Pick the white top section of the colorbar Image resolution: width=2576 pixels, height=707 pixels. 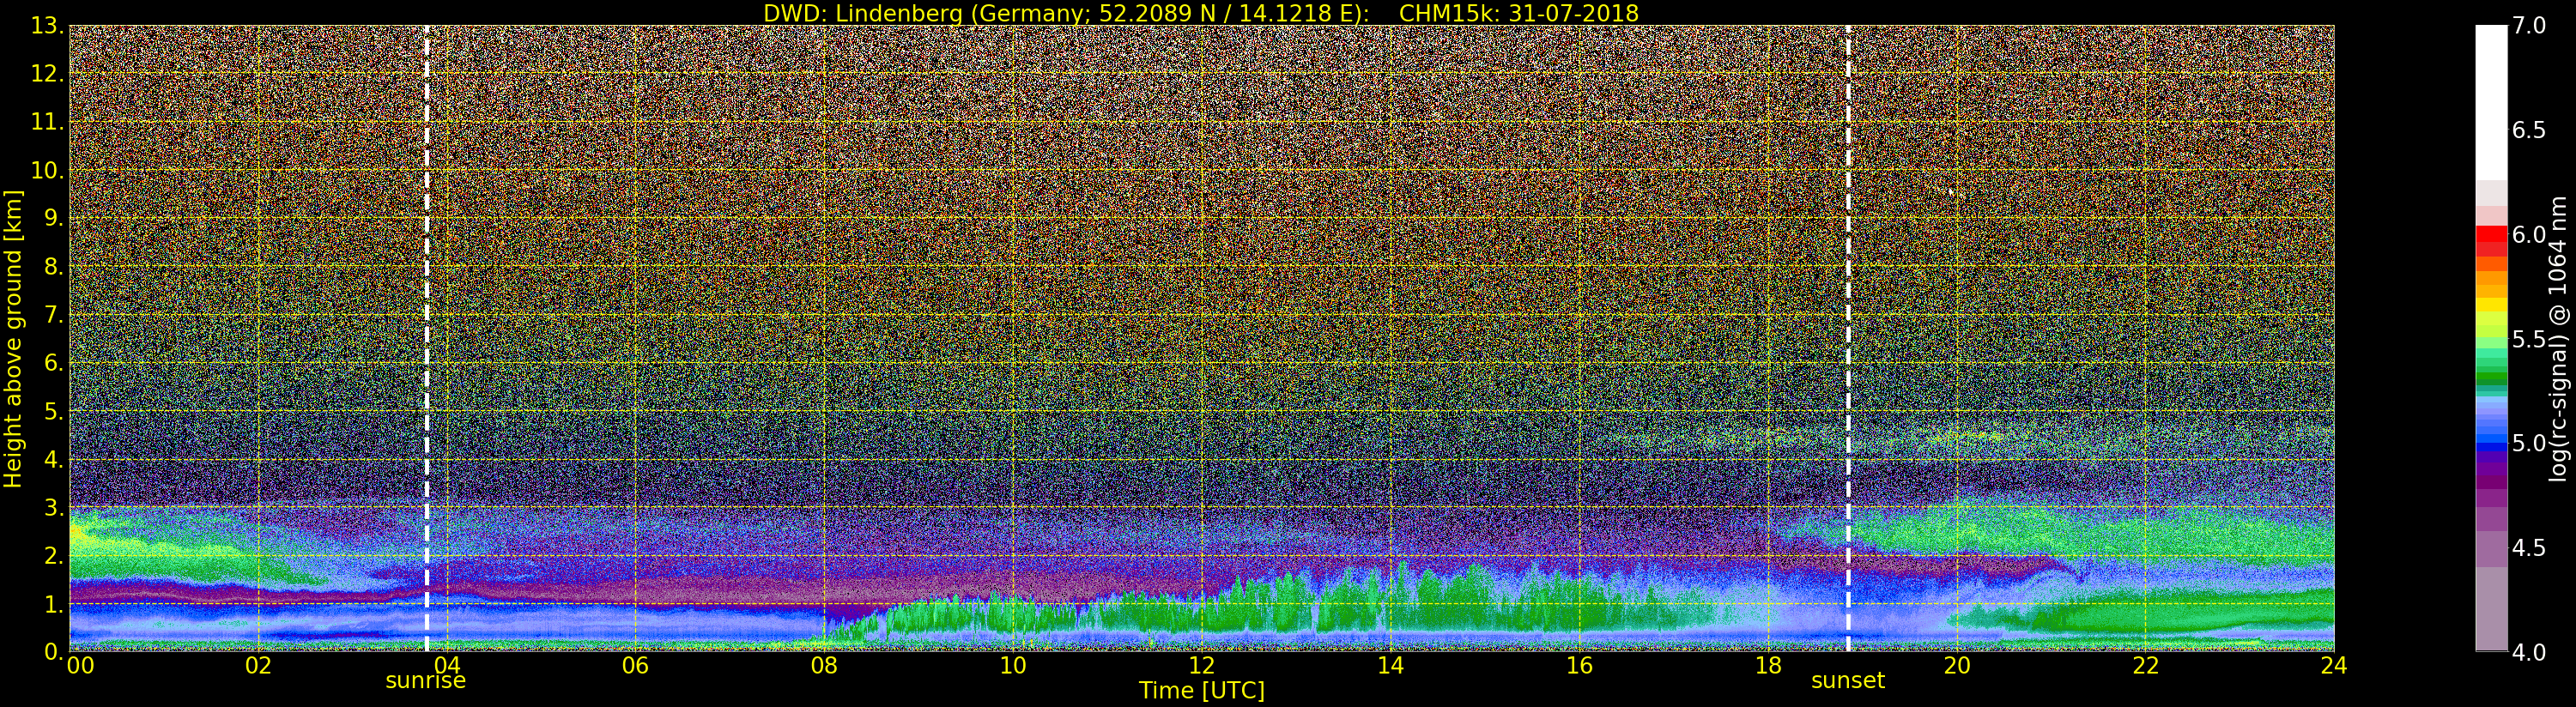(x=2491, y=103)
